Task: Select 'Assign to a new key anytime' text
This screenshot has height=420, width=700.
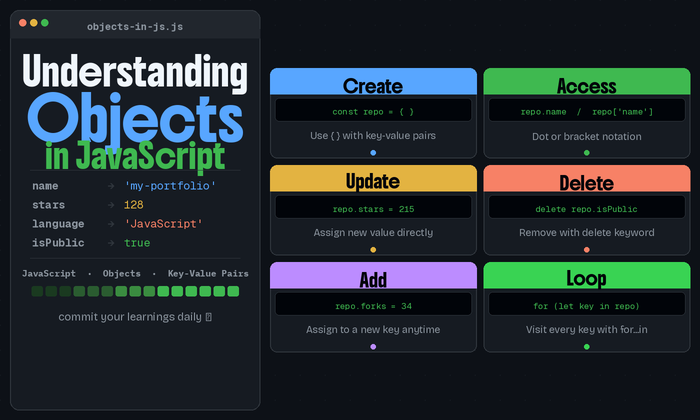Action: [x=373, y=329]
